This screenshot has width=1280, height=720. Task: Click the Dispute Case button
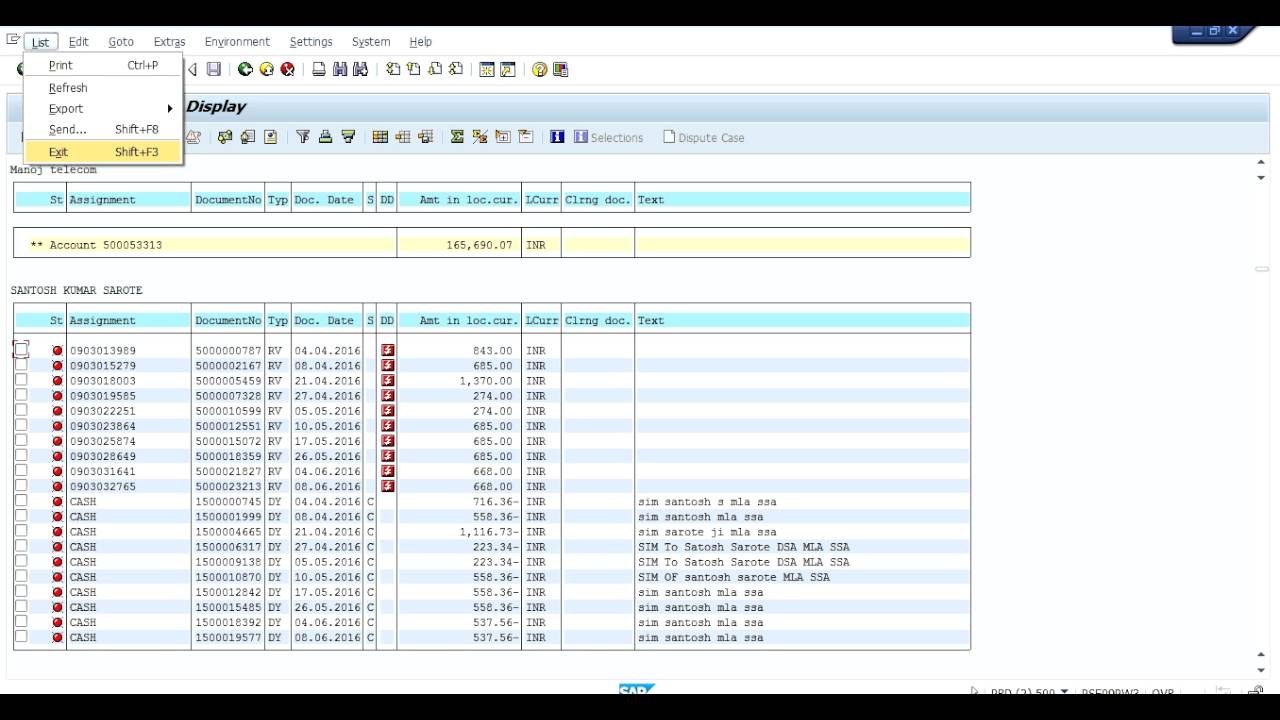coord(703,137)
